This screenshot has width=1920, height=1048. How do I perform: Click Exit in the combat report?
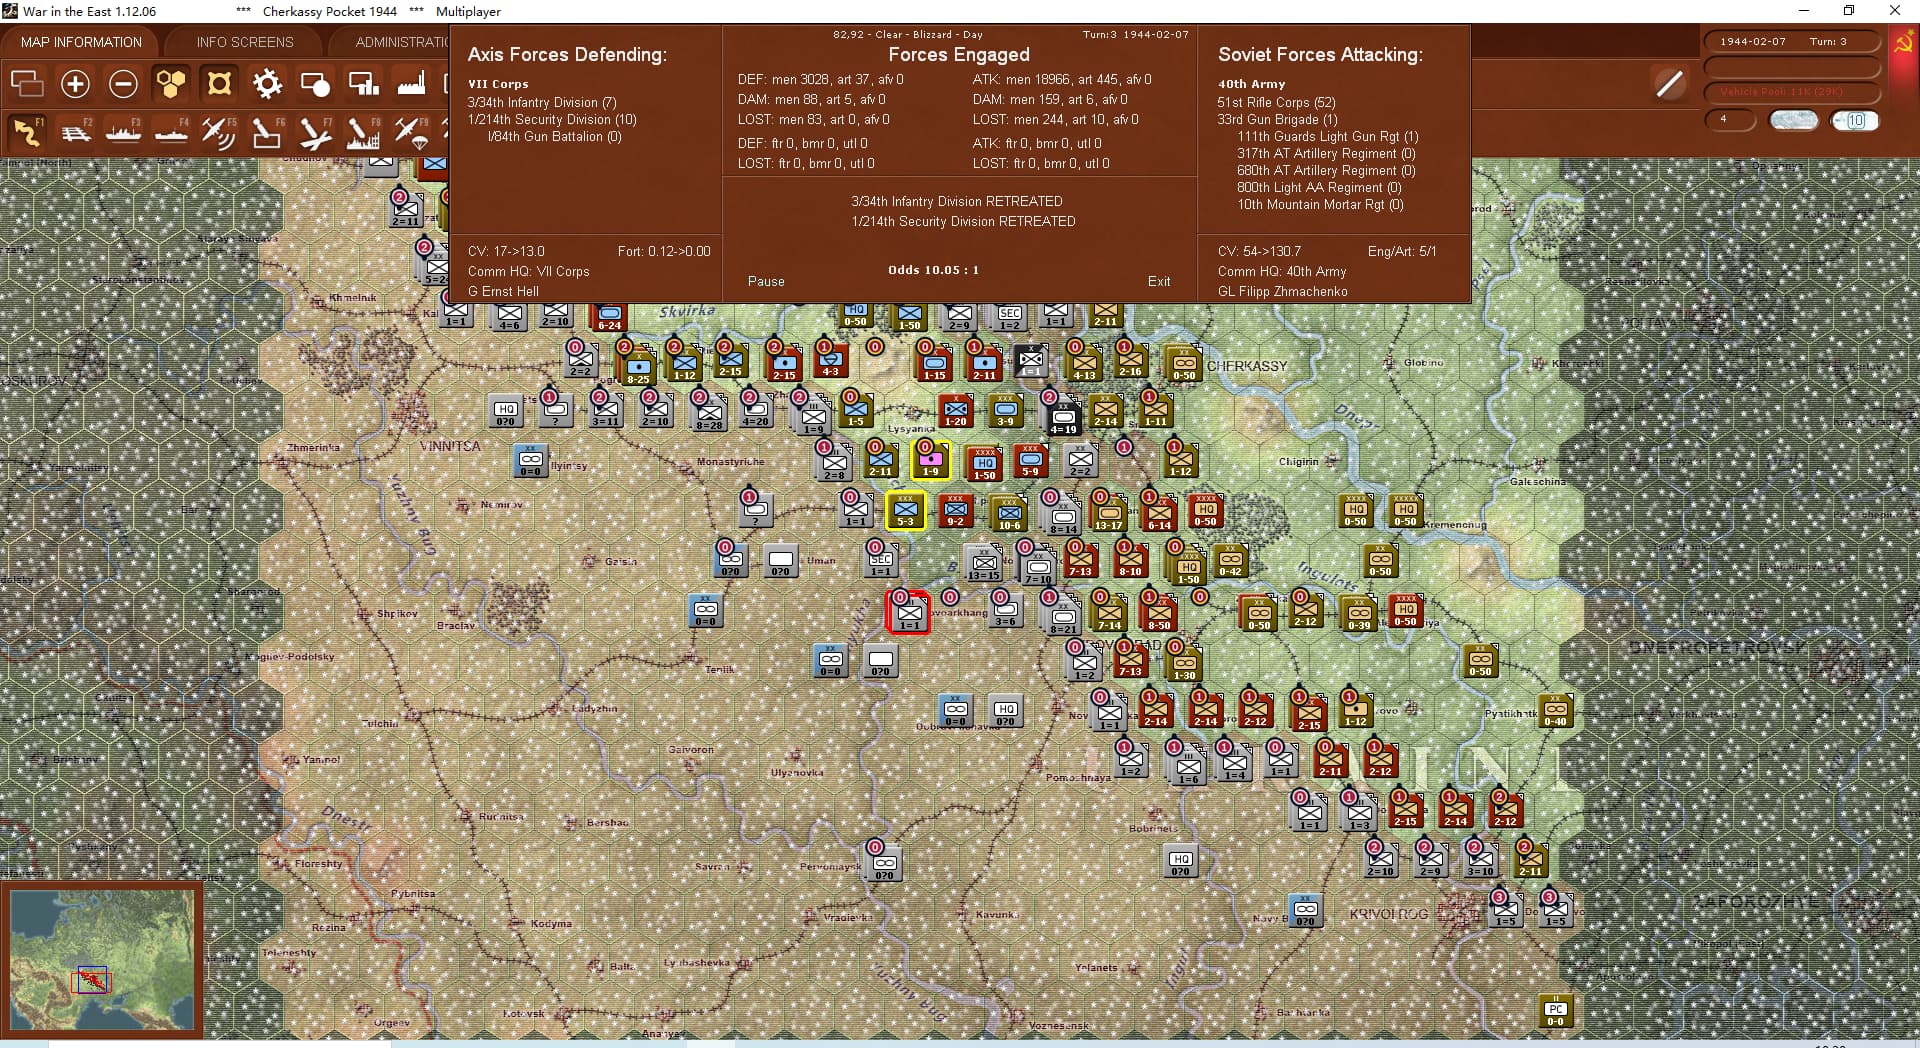(x=1159, y=281)
